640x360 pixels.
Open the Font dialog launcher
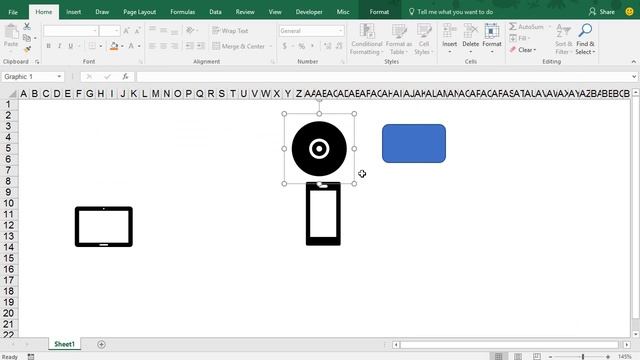140,62
